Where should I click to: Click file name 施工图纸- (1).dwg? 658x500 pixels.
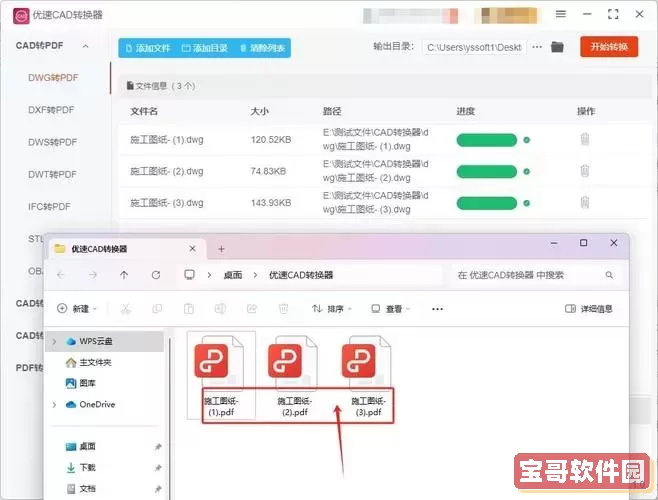pos(167,139)
